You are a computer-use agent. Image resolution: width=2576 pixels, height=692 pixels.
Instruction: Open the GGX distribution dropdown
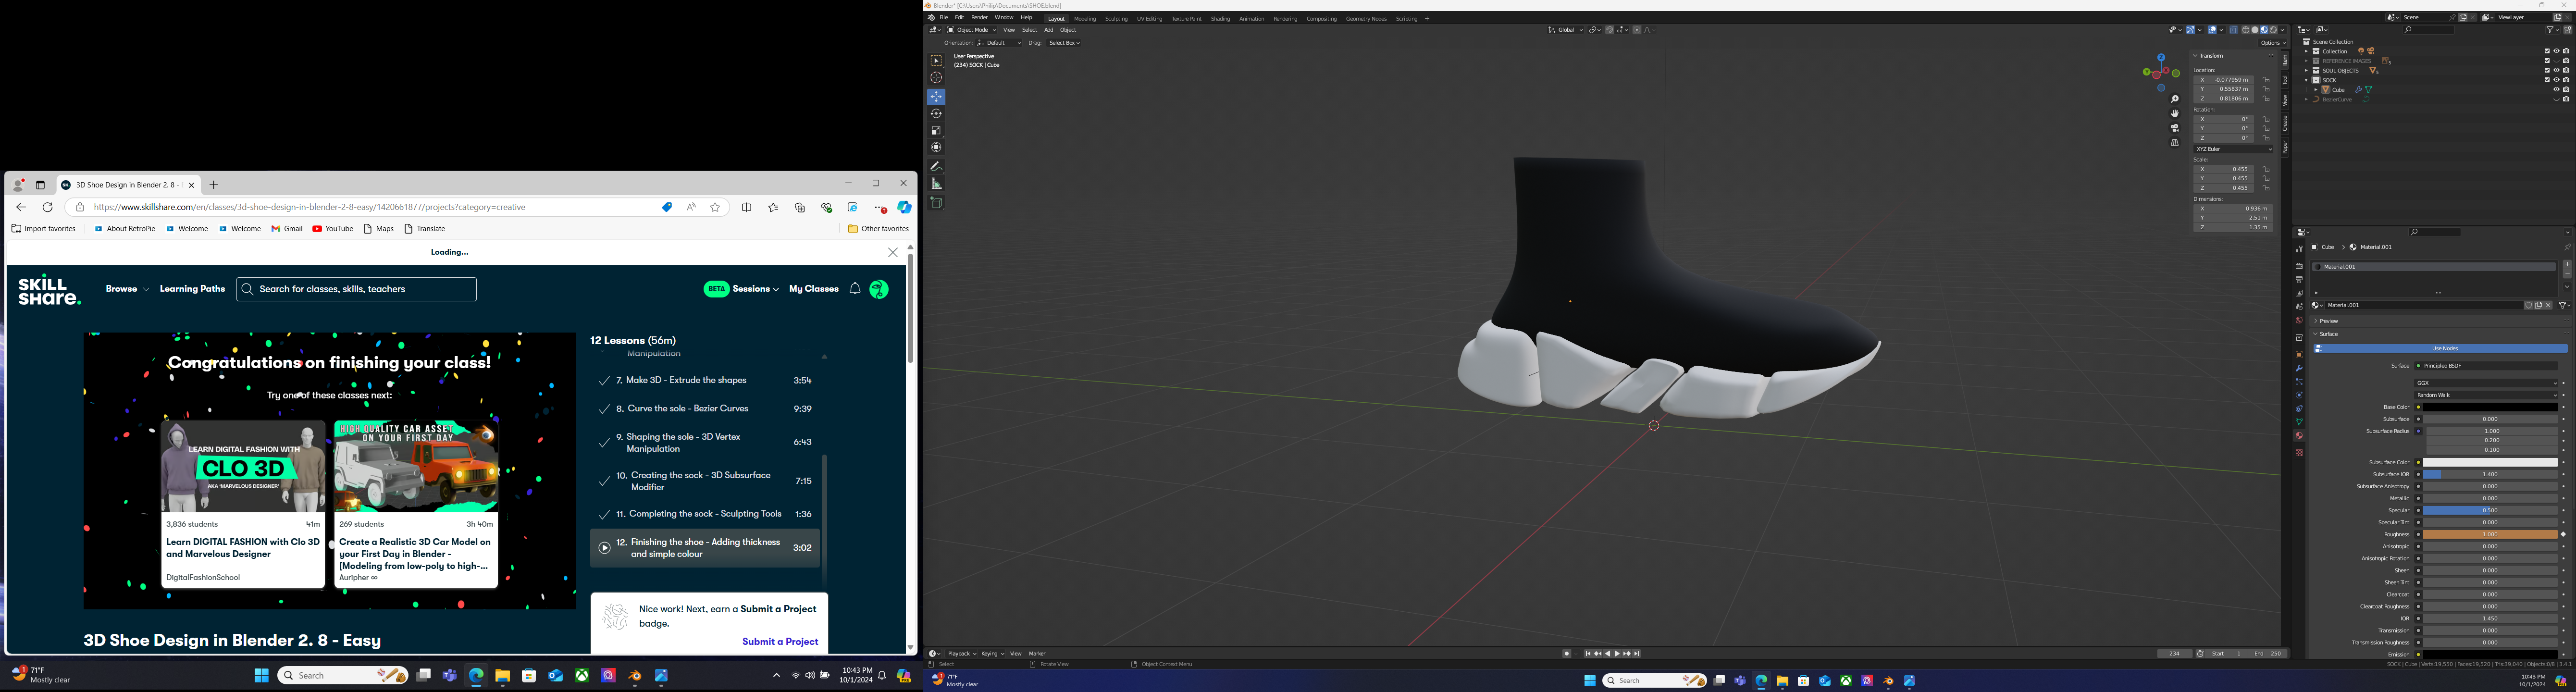(x=2486, y=383)
